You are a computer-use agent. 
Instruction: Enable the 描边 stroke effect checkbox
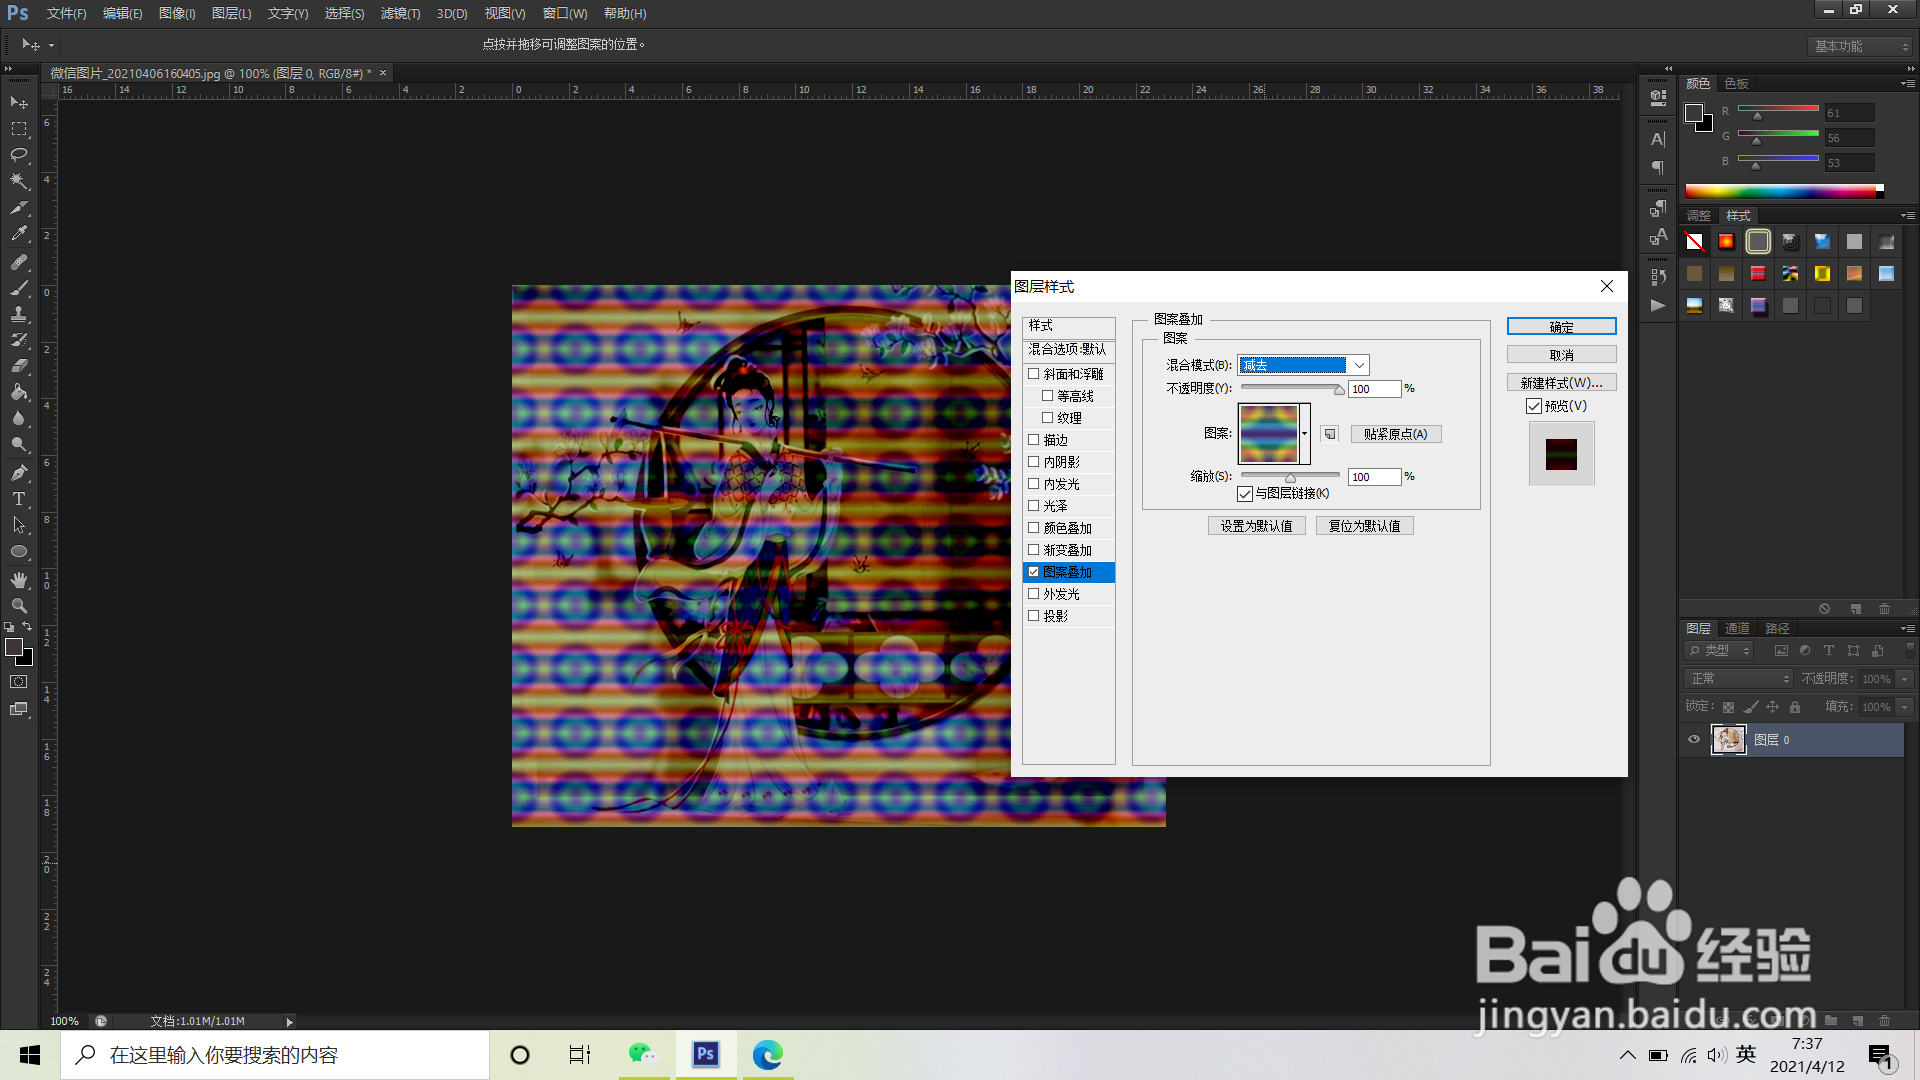coord(1034,440)
